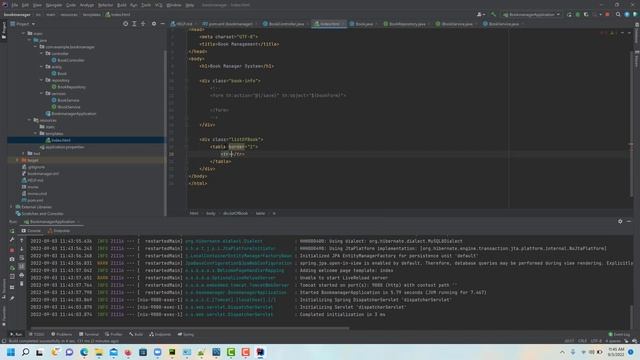The width and height of the screenshot is (640, 360).
Task: Open the Project view dropdown
Action: click(x=23, y=24)
